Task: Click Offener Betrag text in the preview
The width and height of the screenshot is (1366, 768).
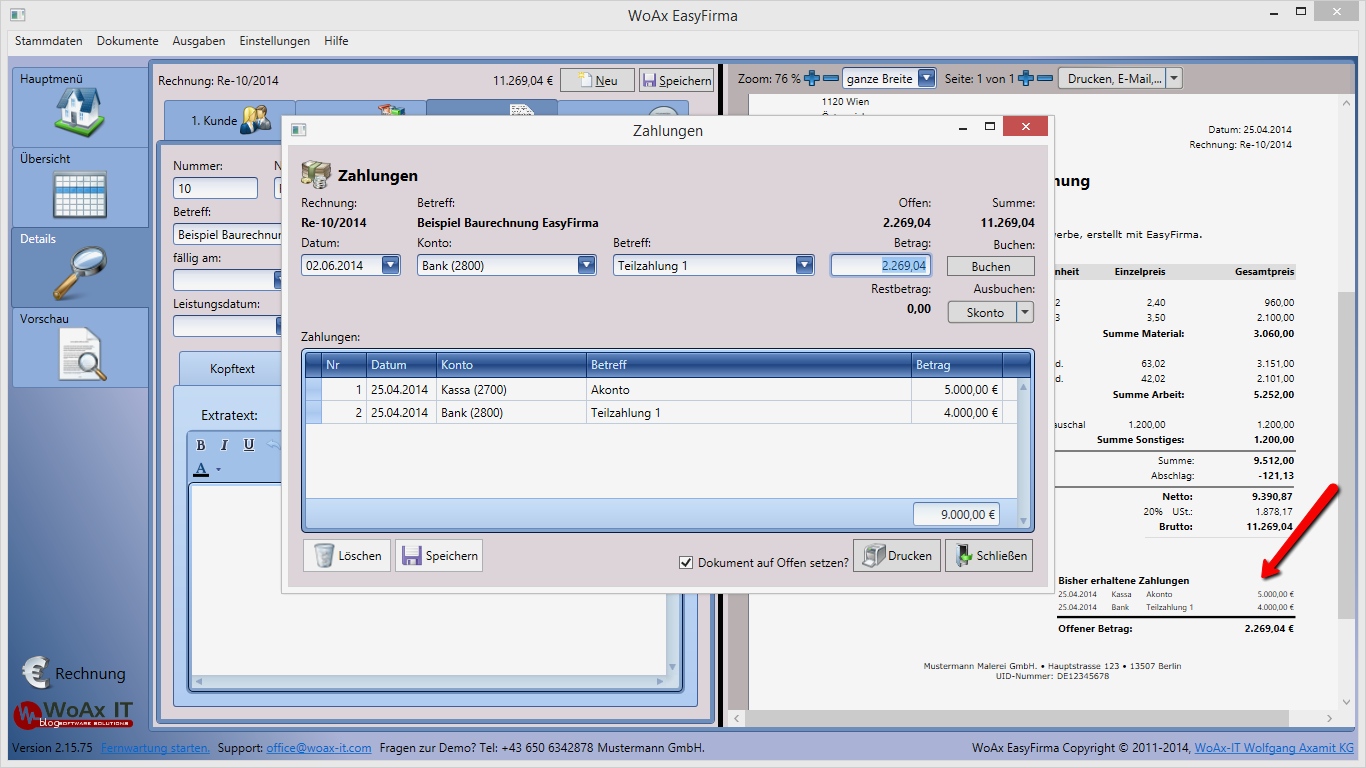Action: (x=1095, y=629)
